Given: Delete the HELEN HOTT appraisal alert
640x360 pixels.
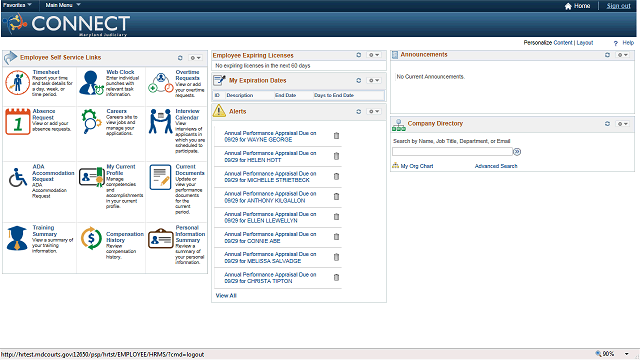Looking at the screenshot, I should tap(336, 156).
